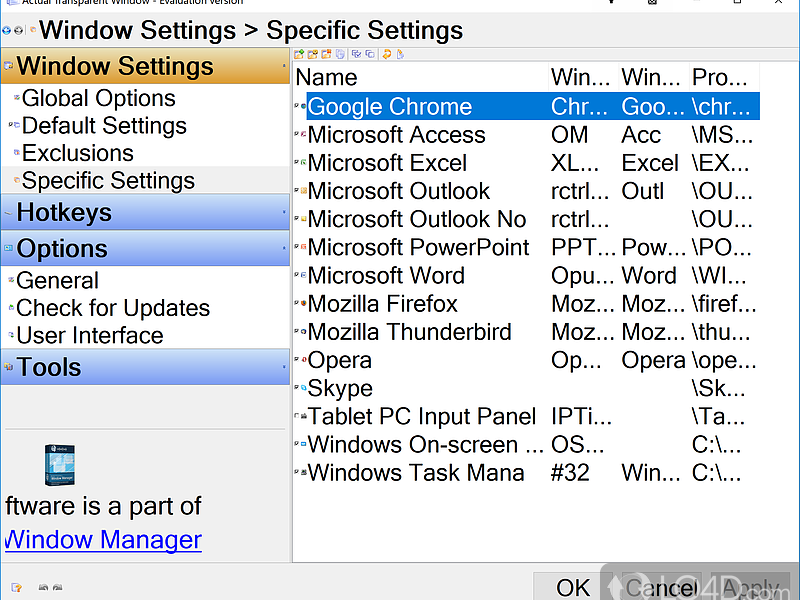Open Exclusions in sidebar
The width and height of the screenshot is (800, 600).
[x=78, y=153]
